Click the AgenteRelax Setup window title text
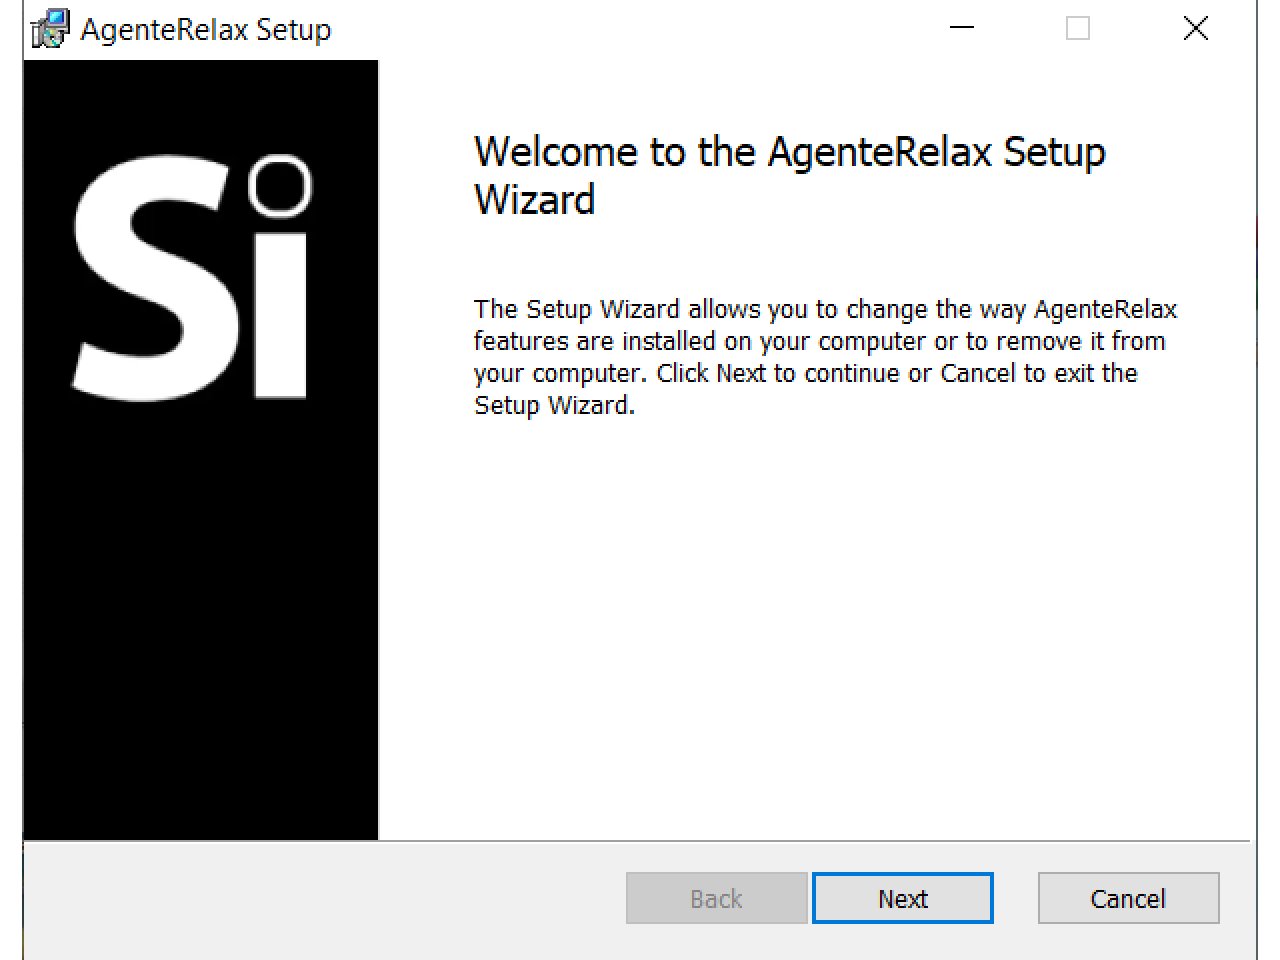 pos(206,30)
